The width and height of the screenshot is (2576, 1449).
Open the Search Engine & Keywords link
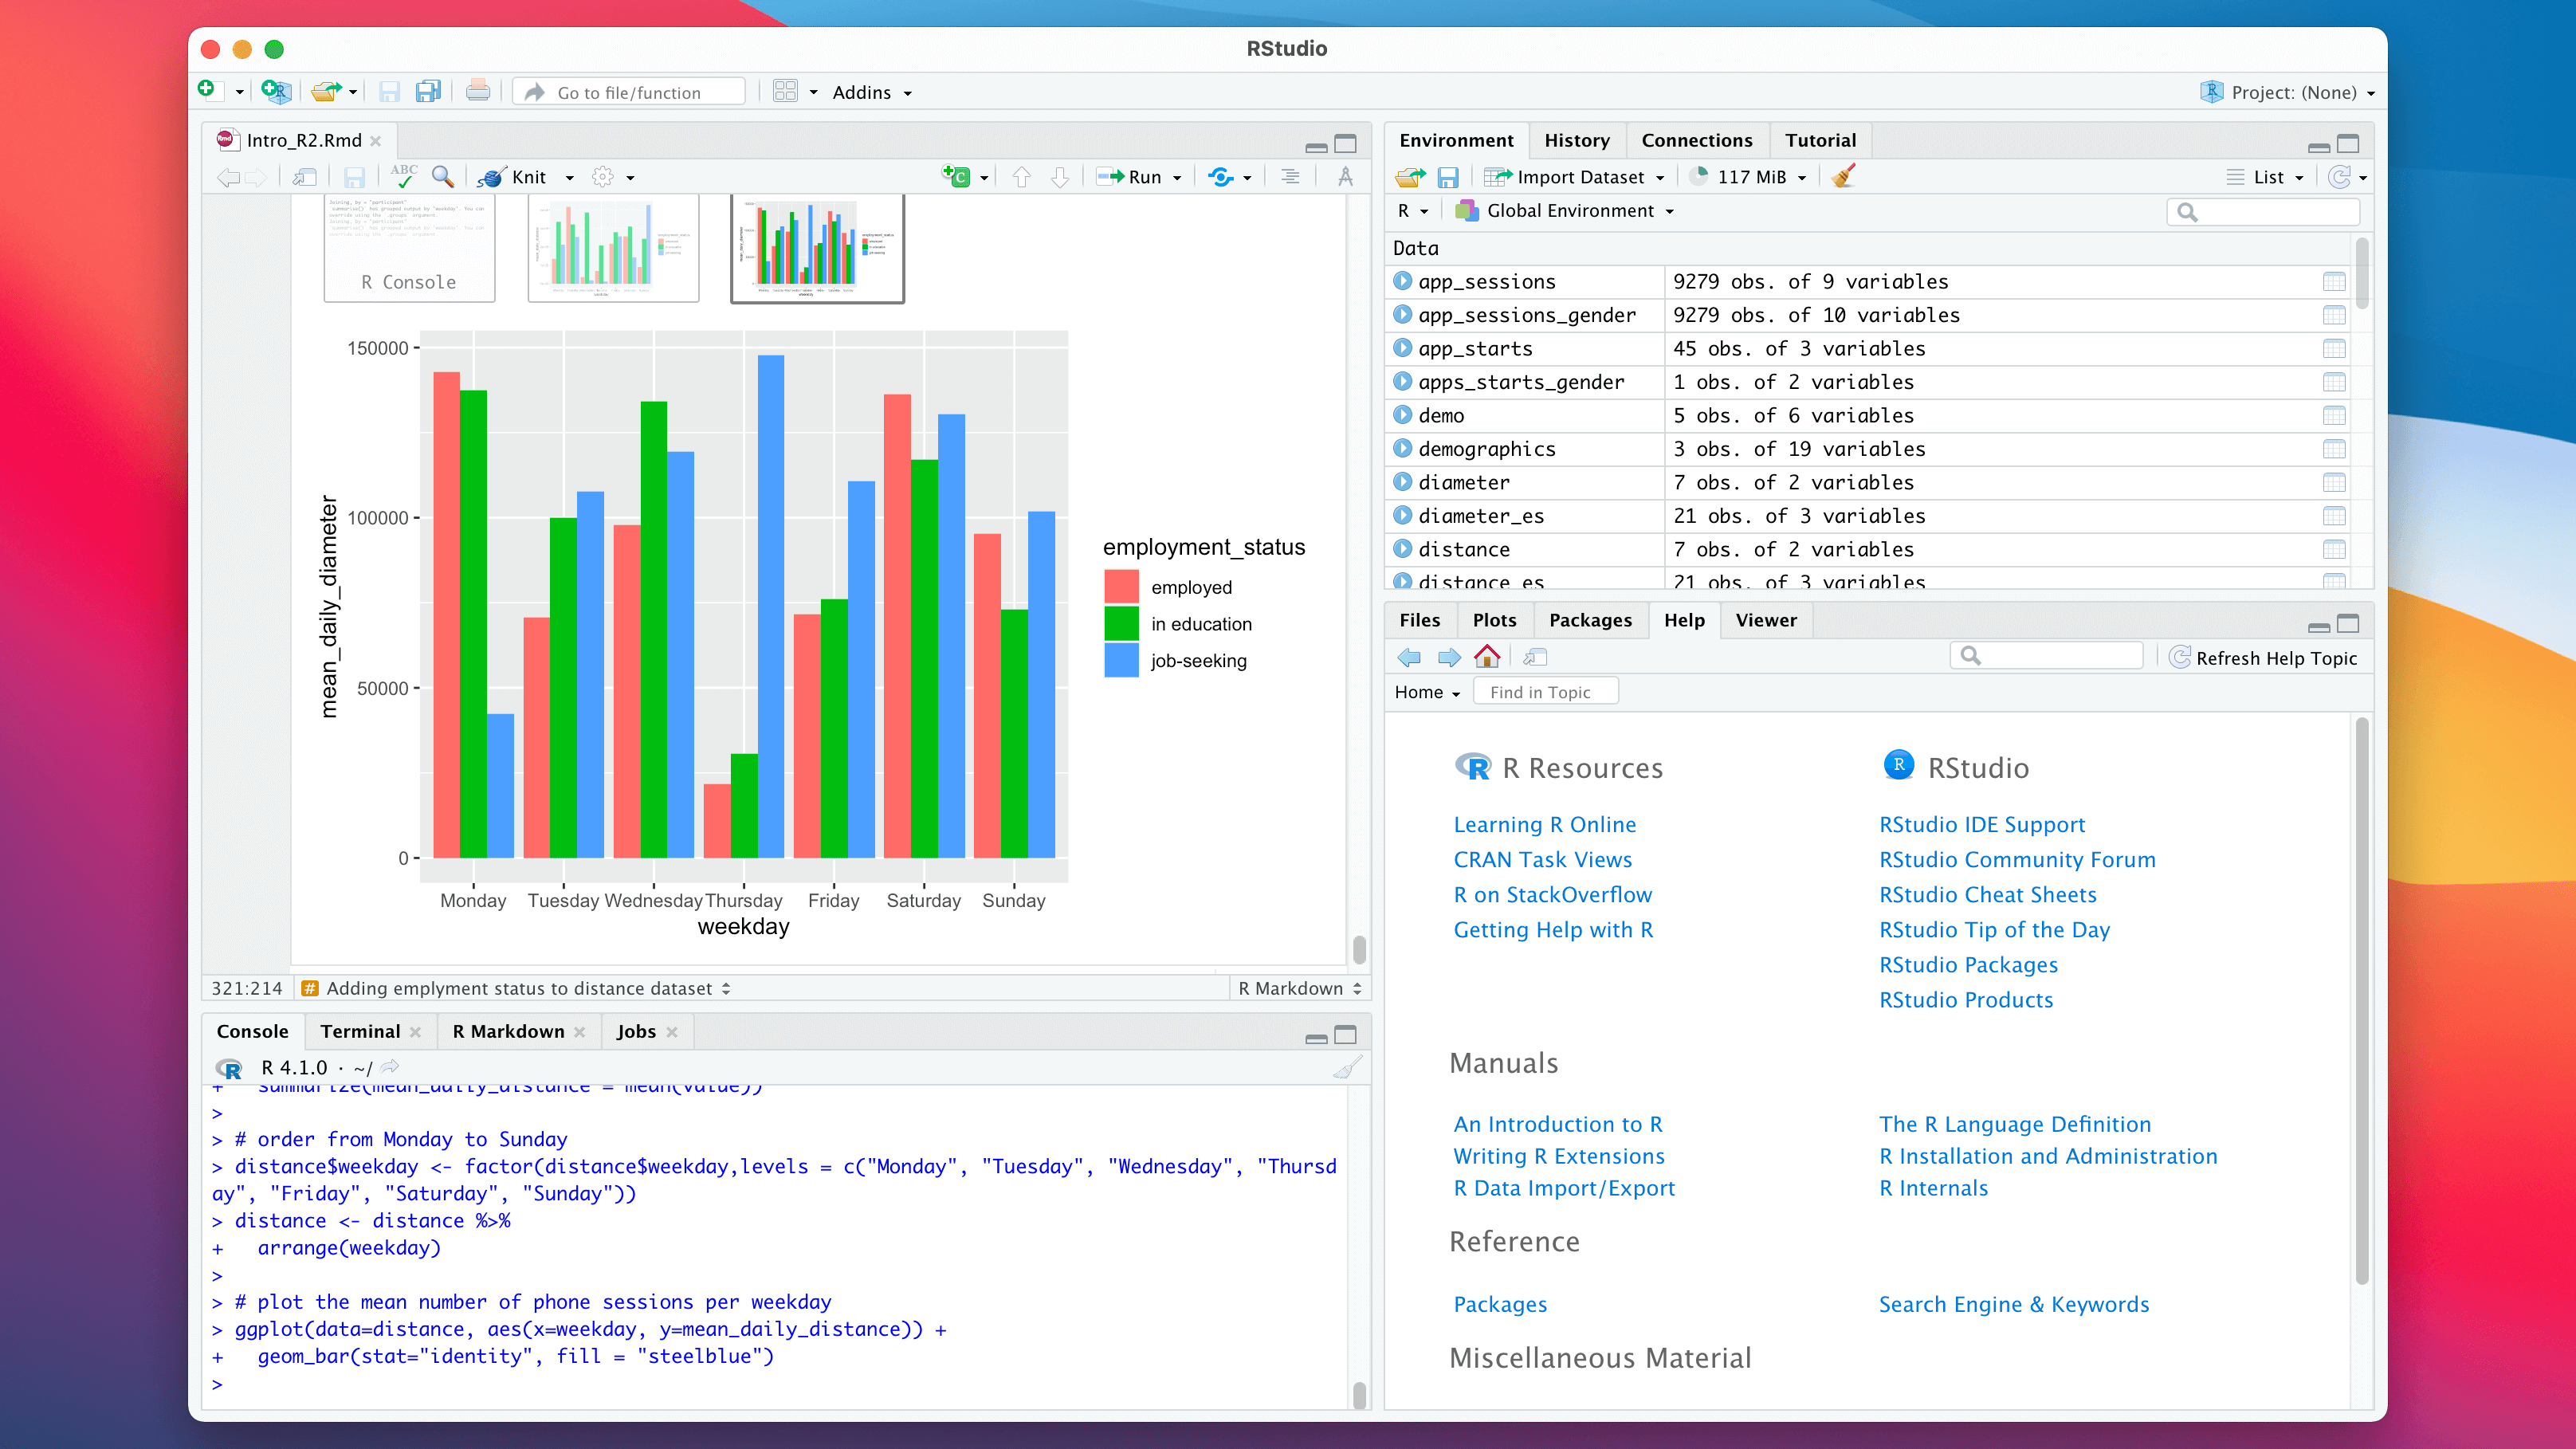(2013, 1304)
